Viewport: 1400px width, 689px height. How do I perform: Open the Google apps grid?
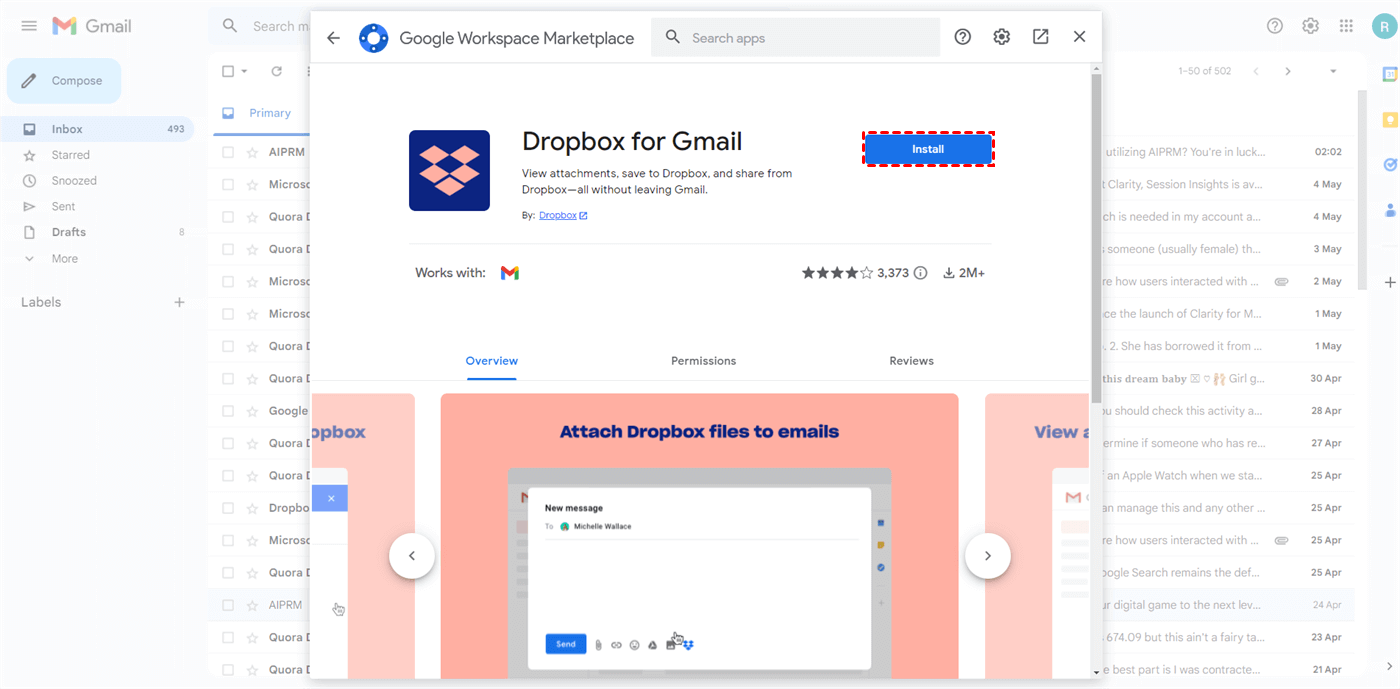coord(1346,26)
